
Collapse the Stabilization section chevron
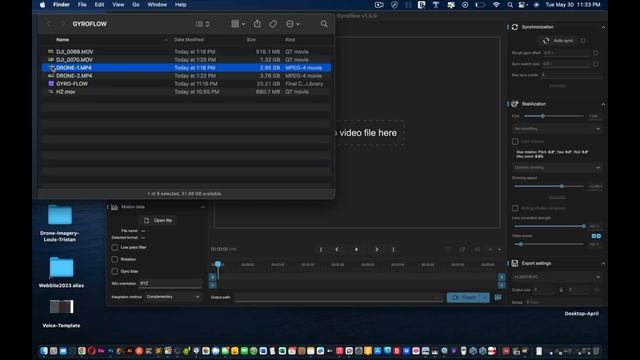[x=603, y=104]
